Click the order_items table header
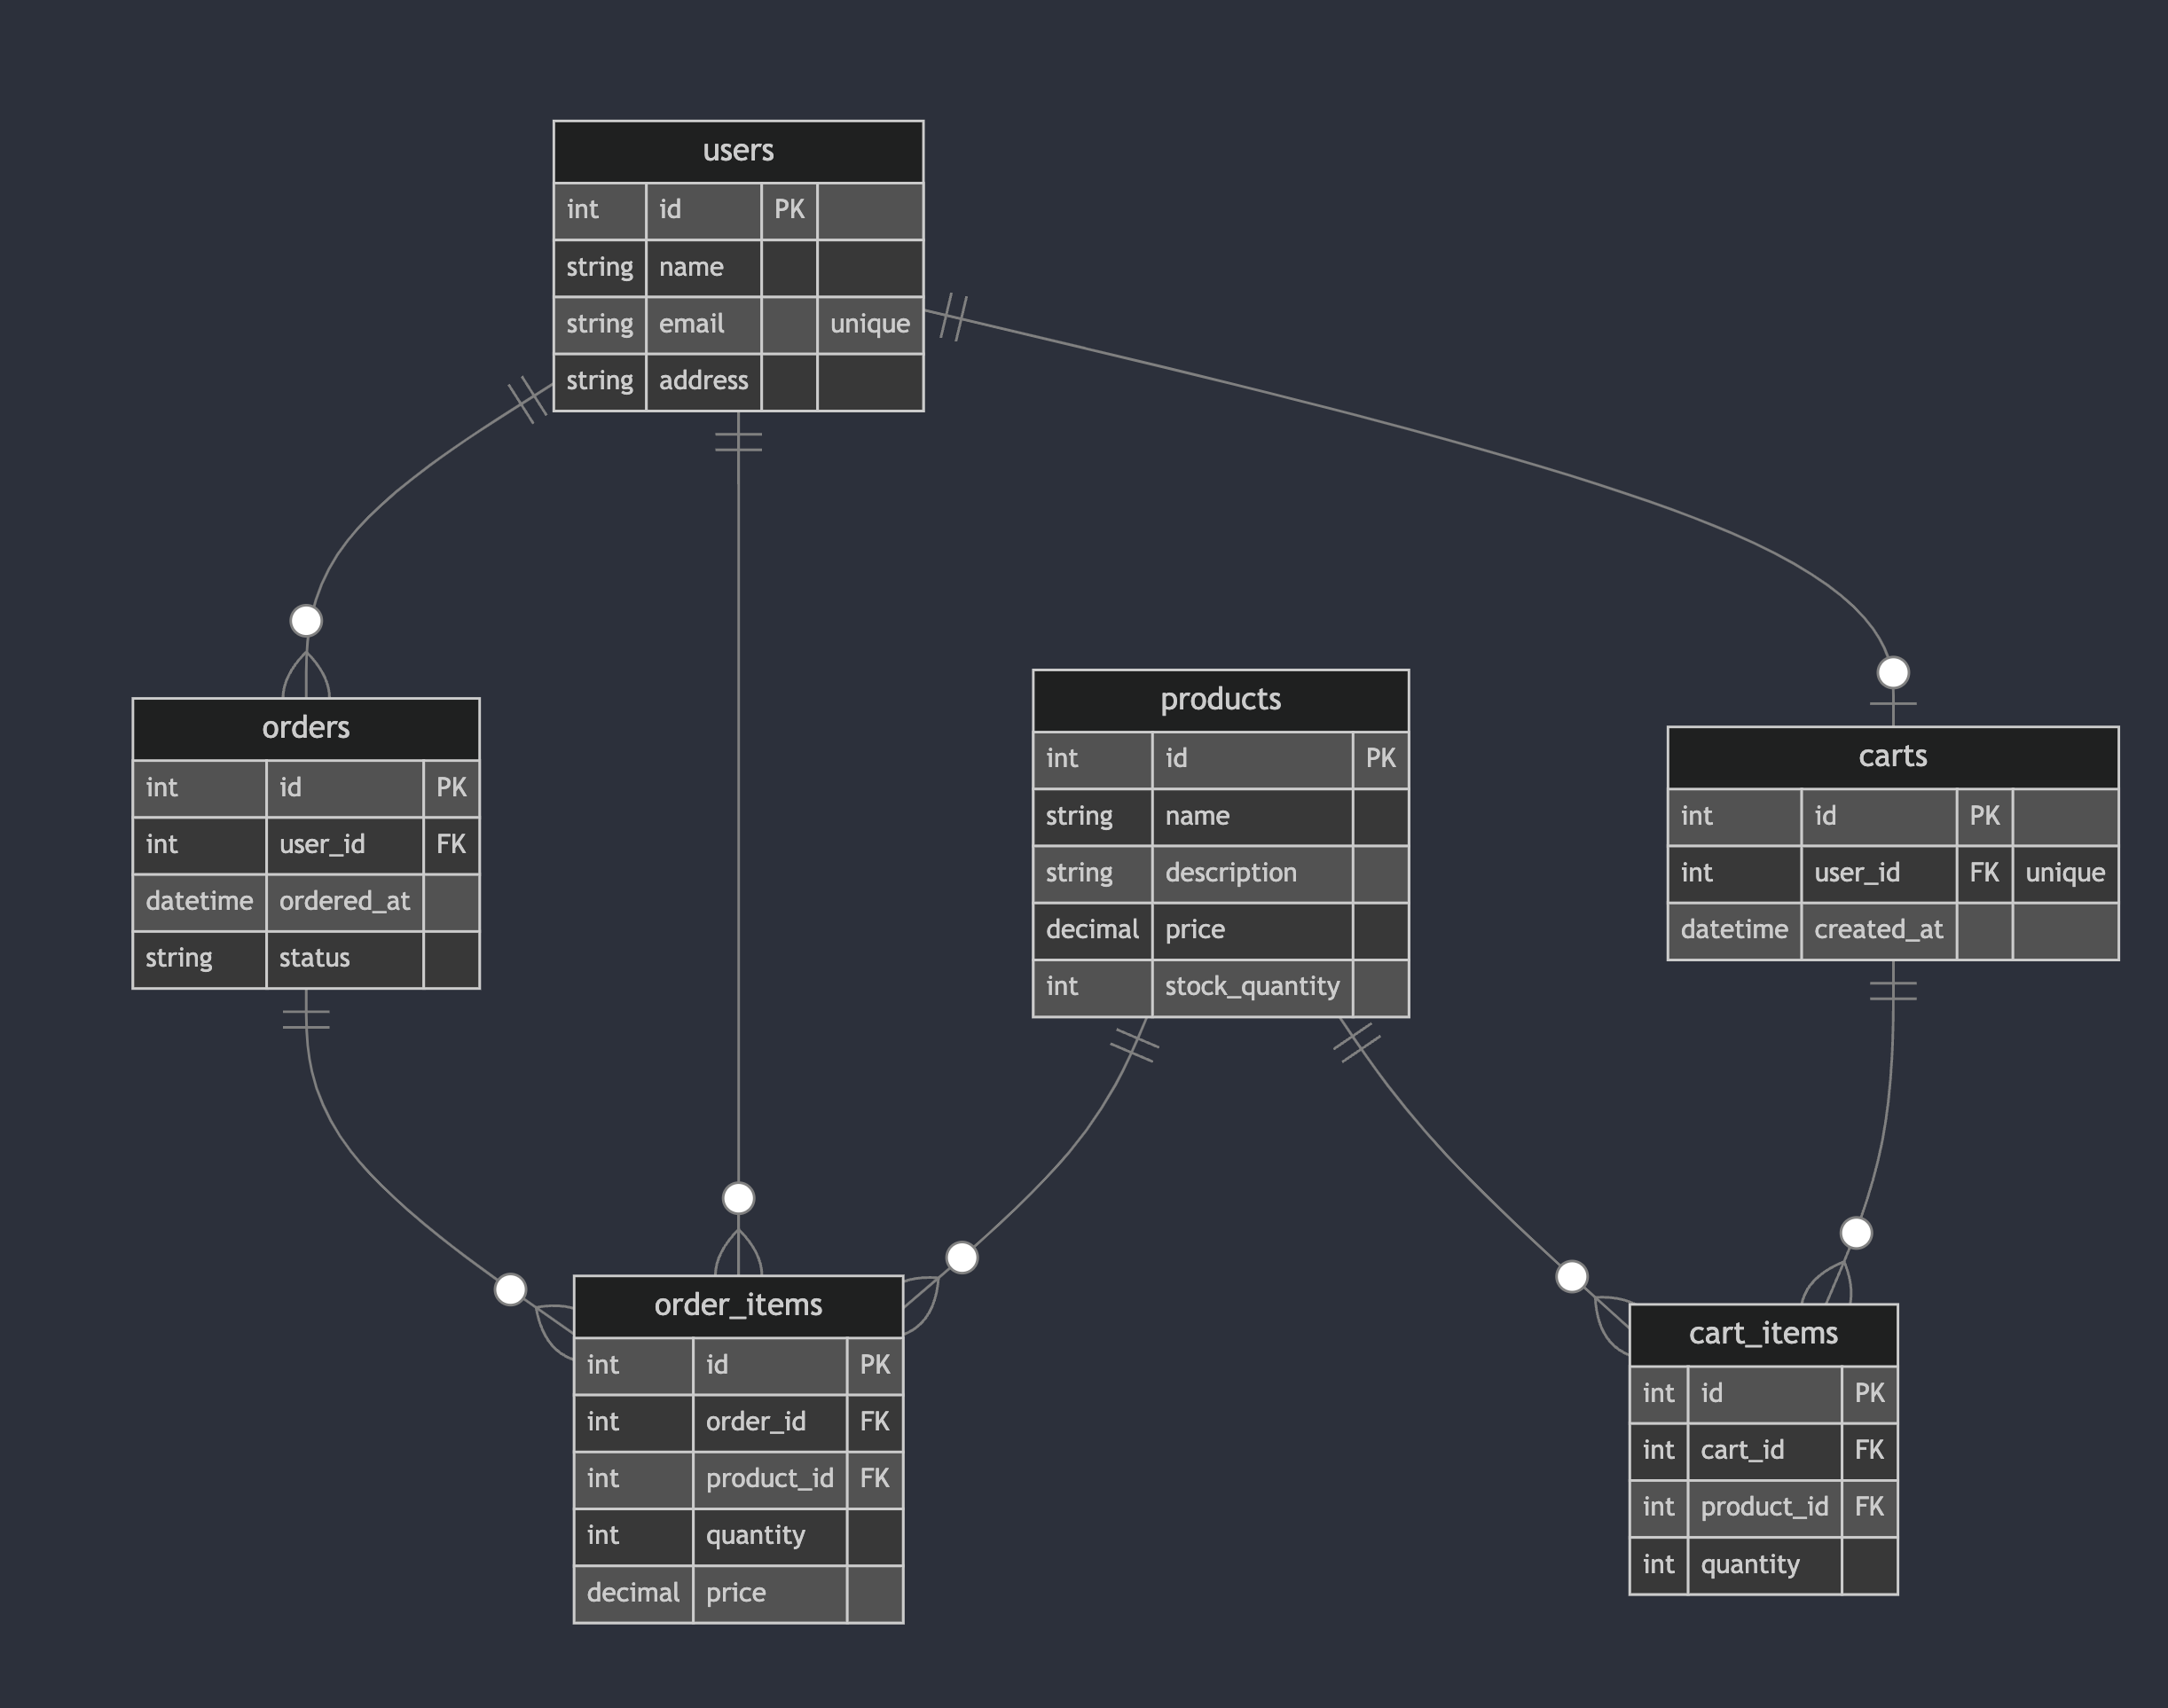The height and width of the screenshot is (1708, 2168). pos(738,1304)
